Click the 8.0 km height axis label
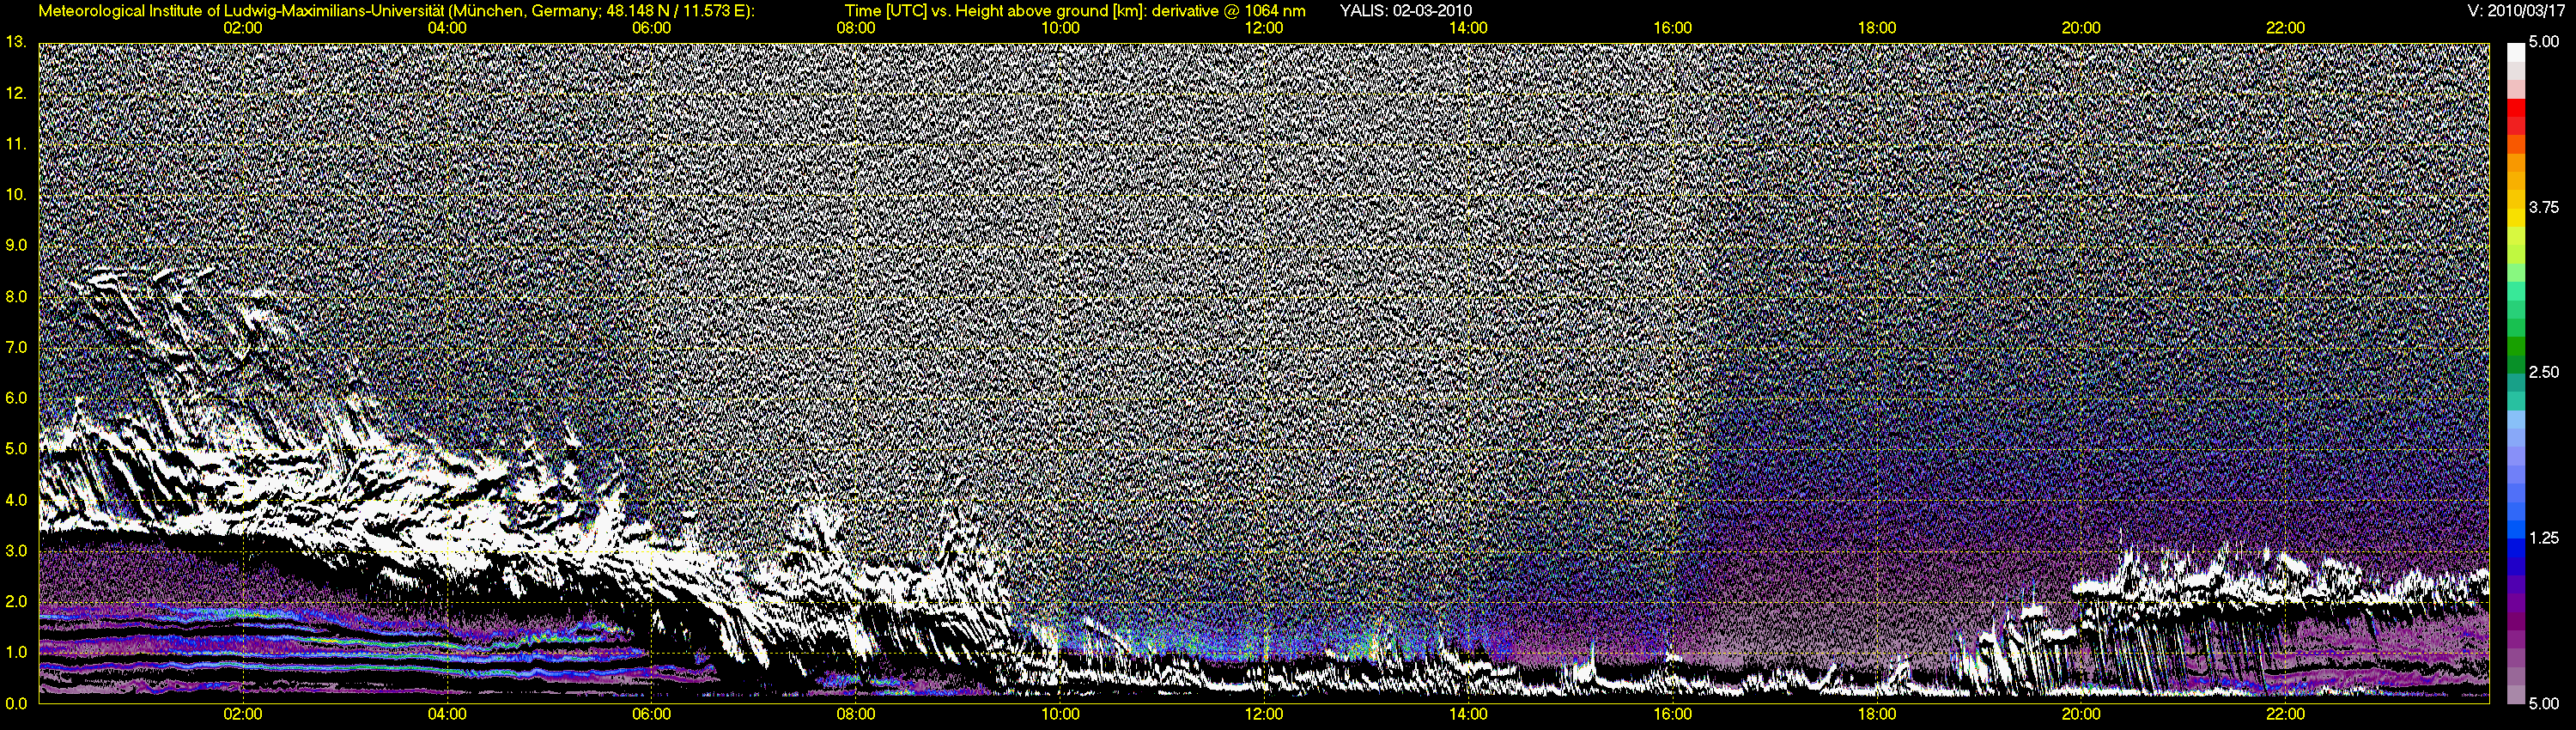2576x730 pixels. click(x=16, y=296)
